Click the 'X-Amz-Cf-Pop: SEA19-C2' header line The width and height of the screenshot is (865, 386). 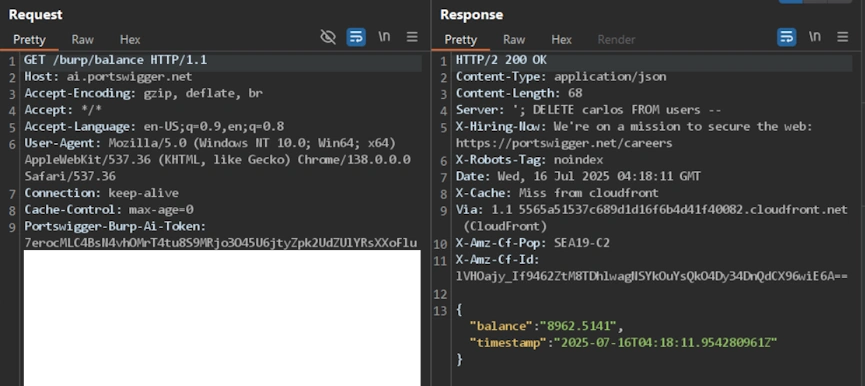(x=533, y=243)
